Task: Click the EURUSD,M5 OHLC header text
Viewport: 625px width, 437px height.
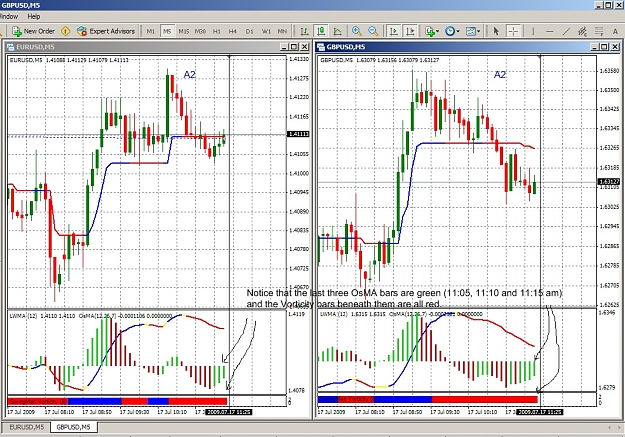Action: click(69, 60)
